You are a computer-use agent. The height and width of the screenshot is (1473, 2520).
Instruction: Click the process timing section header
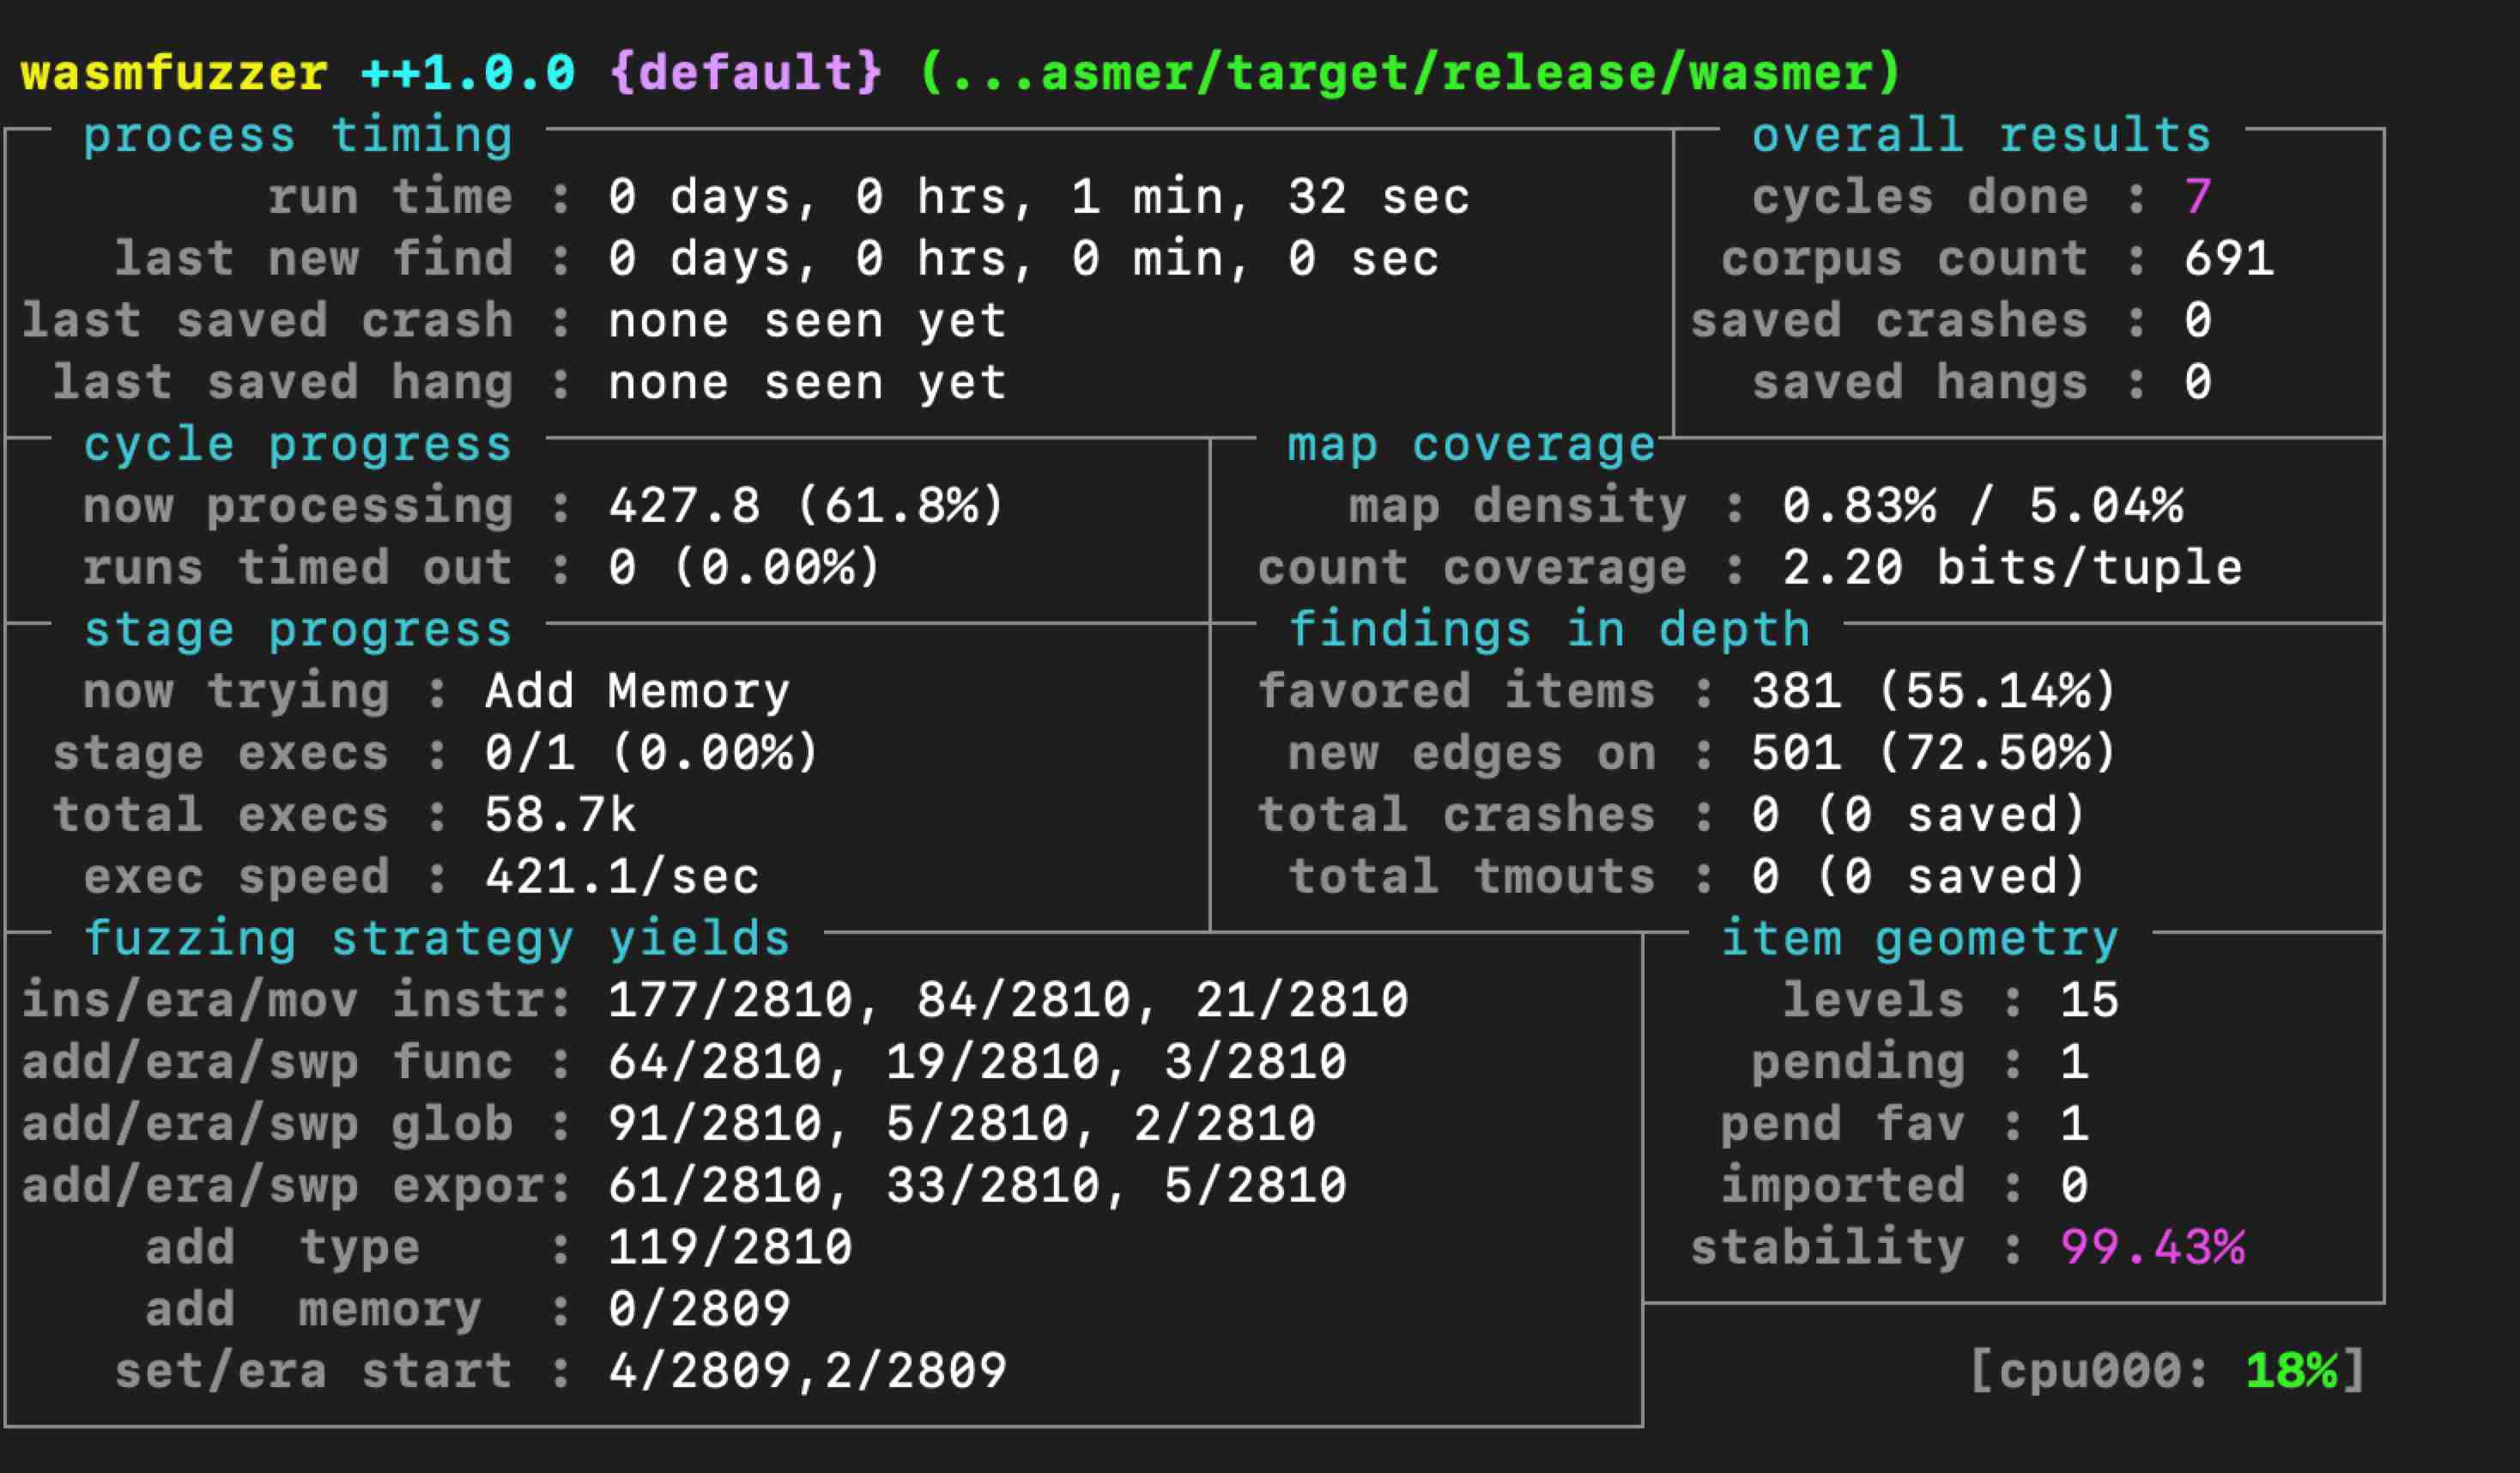pyautogui.click(x=297, y=135)
